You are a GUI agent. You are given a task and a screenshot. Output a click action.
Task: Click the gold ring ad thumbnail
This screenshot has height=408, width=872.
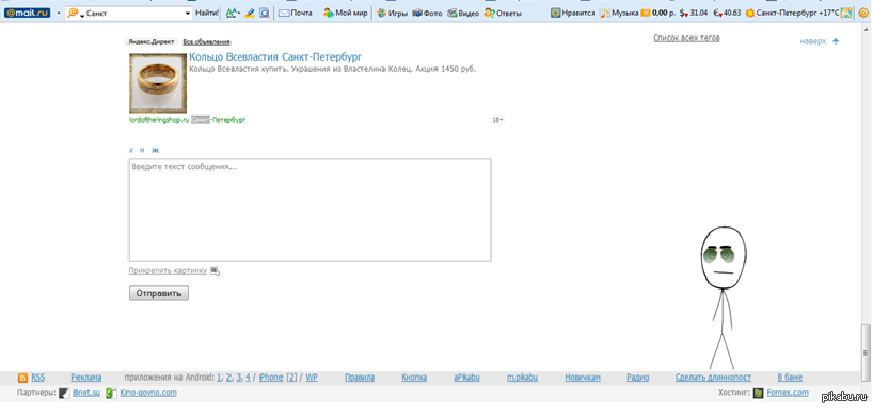click(x=158, y=83)
